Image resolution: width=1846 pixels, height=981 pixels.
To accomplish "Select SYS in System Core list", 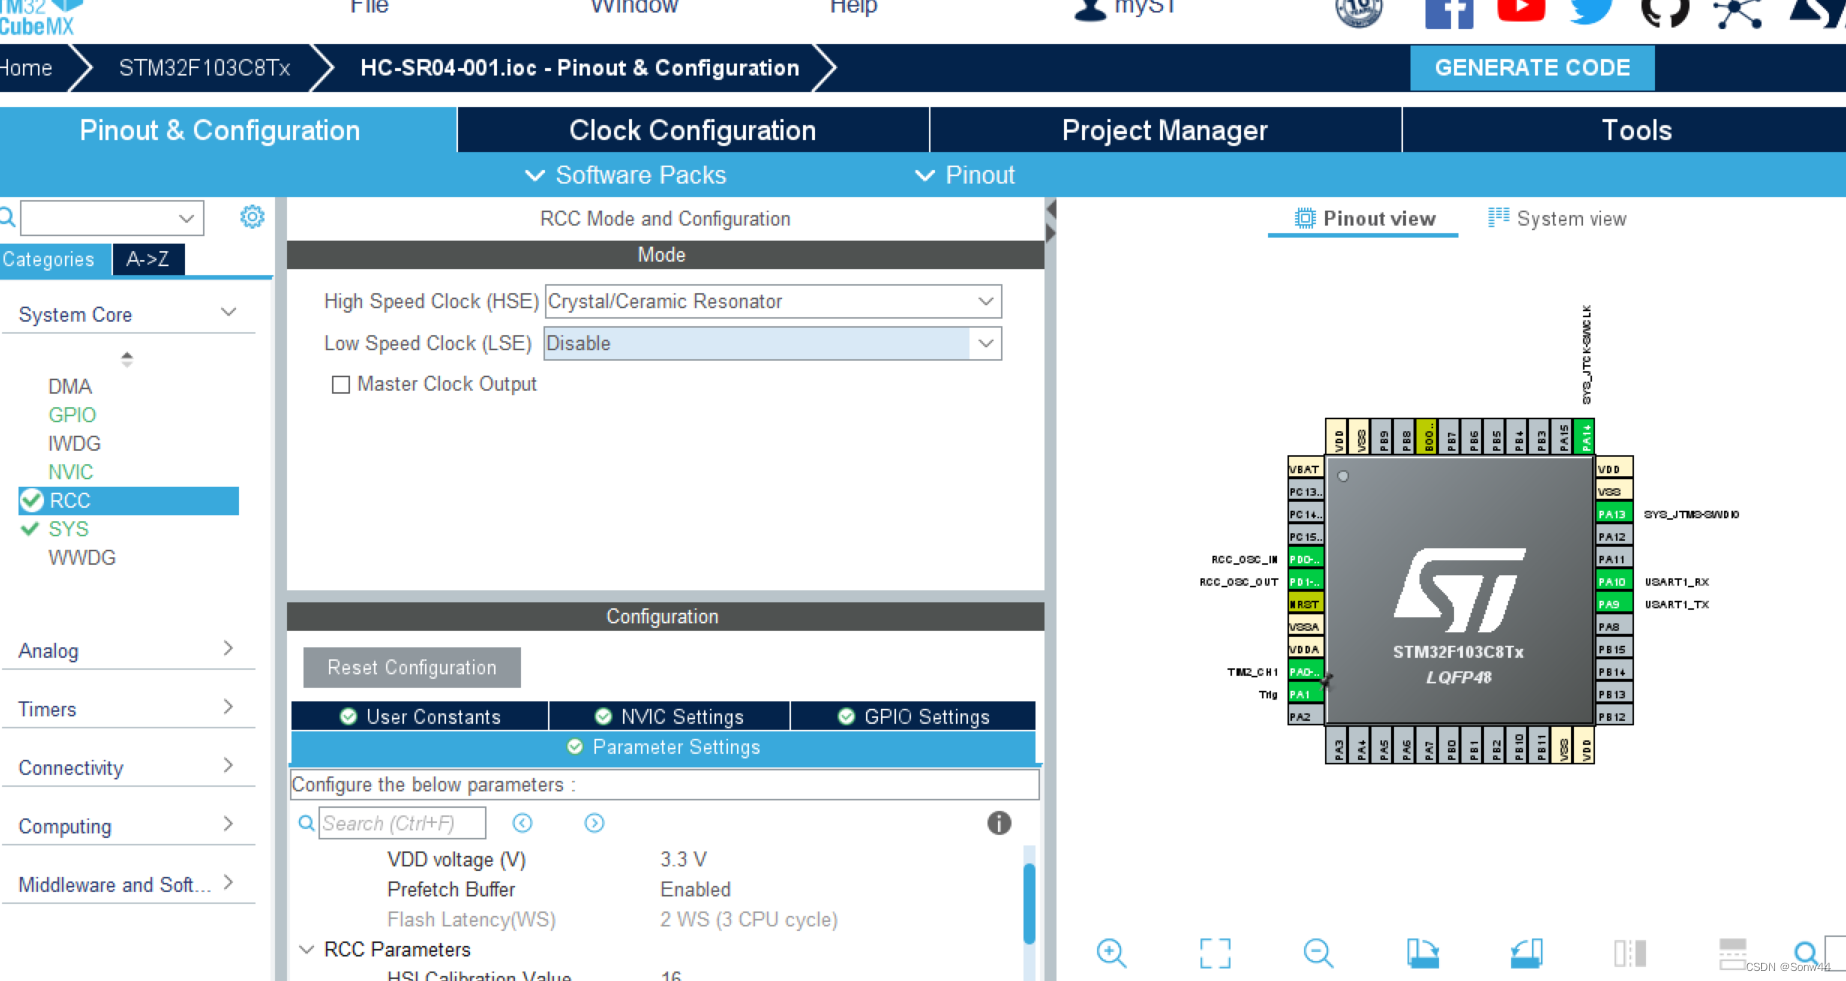I will (x=68, y=528).
